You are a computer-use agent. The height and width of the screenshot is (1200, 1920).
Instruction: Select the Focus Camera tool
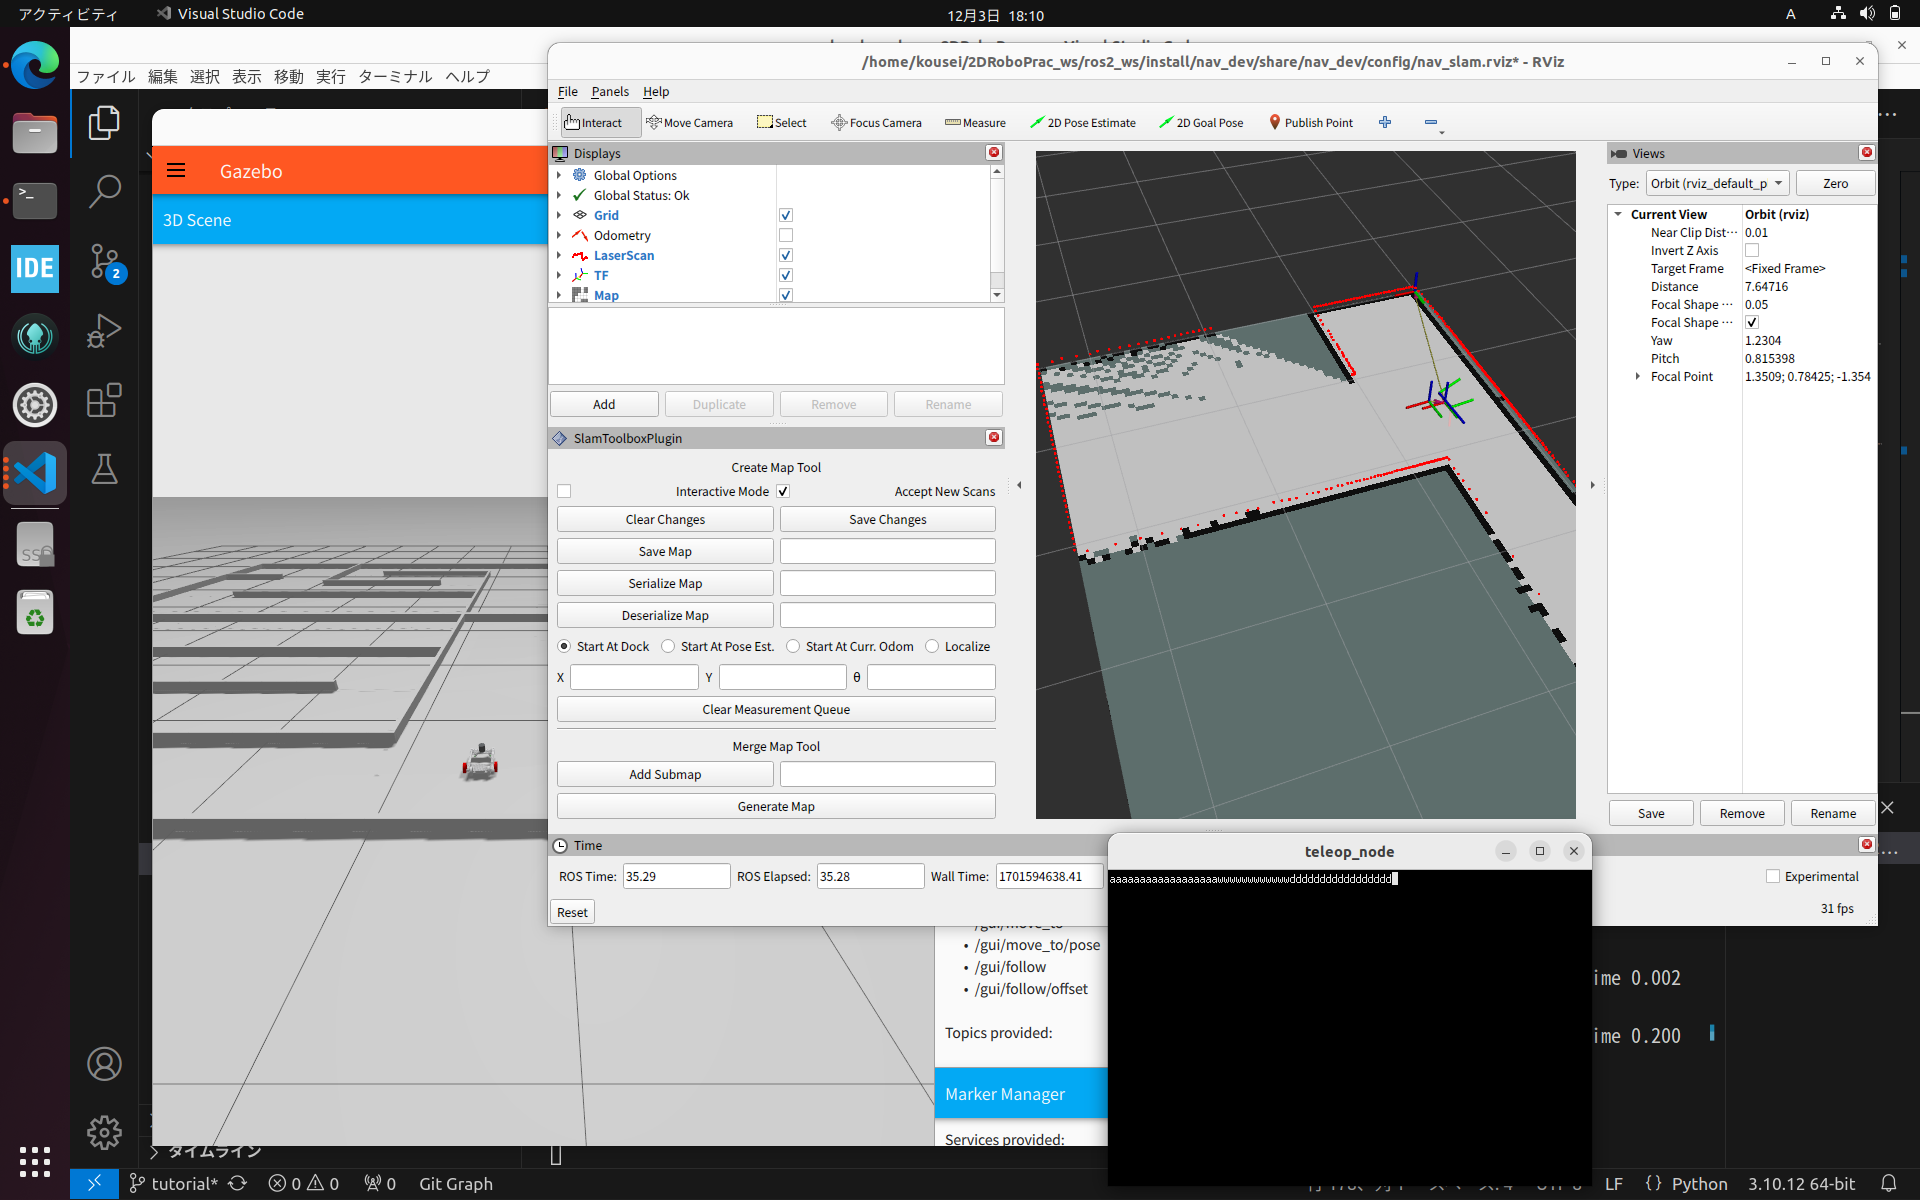pyautogui.click(x=876, y=122)
